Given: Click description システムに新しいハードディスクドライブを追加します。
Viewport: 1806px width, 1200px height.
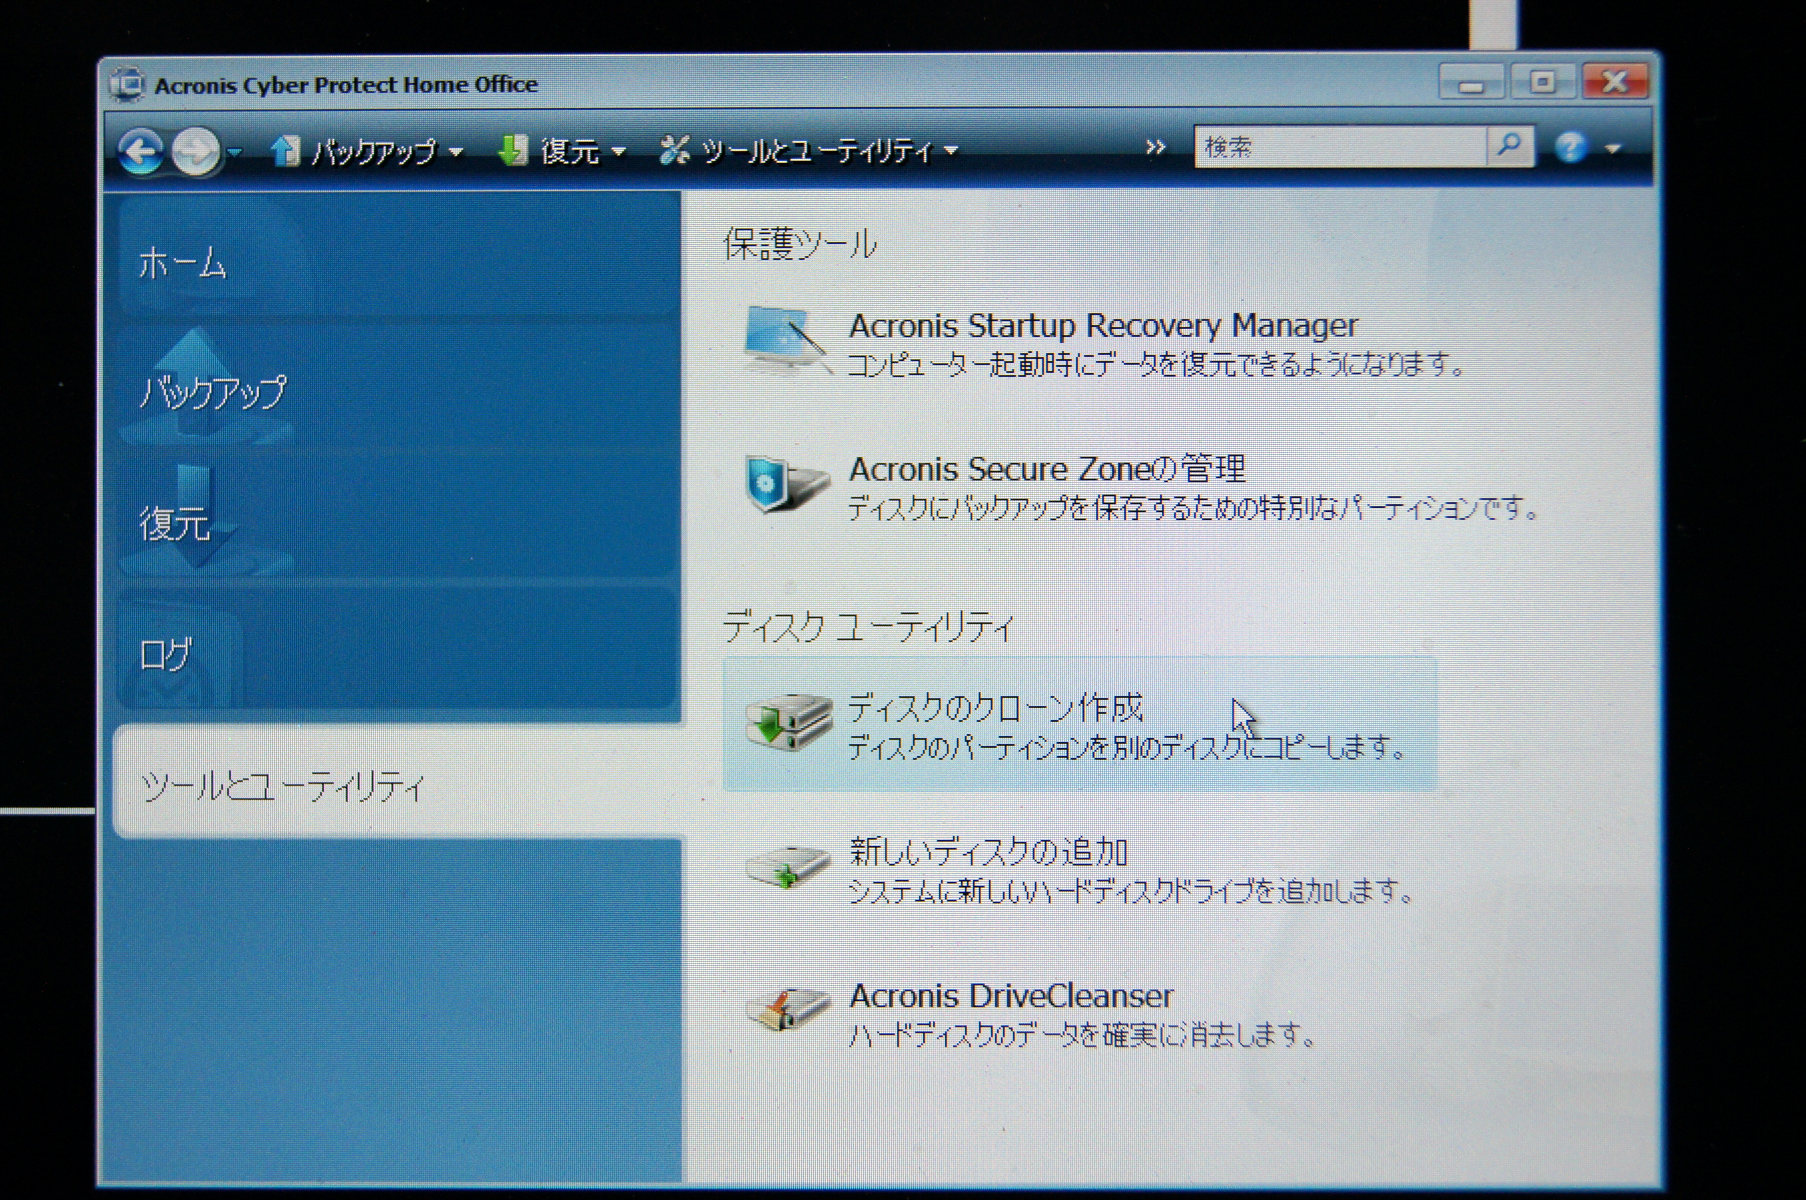Looking at the screenshot, I should pyautogui.click(x=1131, y=890).
